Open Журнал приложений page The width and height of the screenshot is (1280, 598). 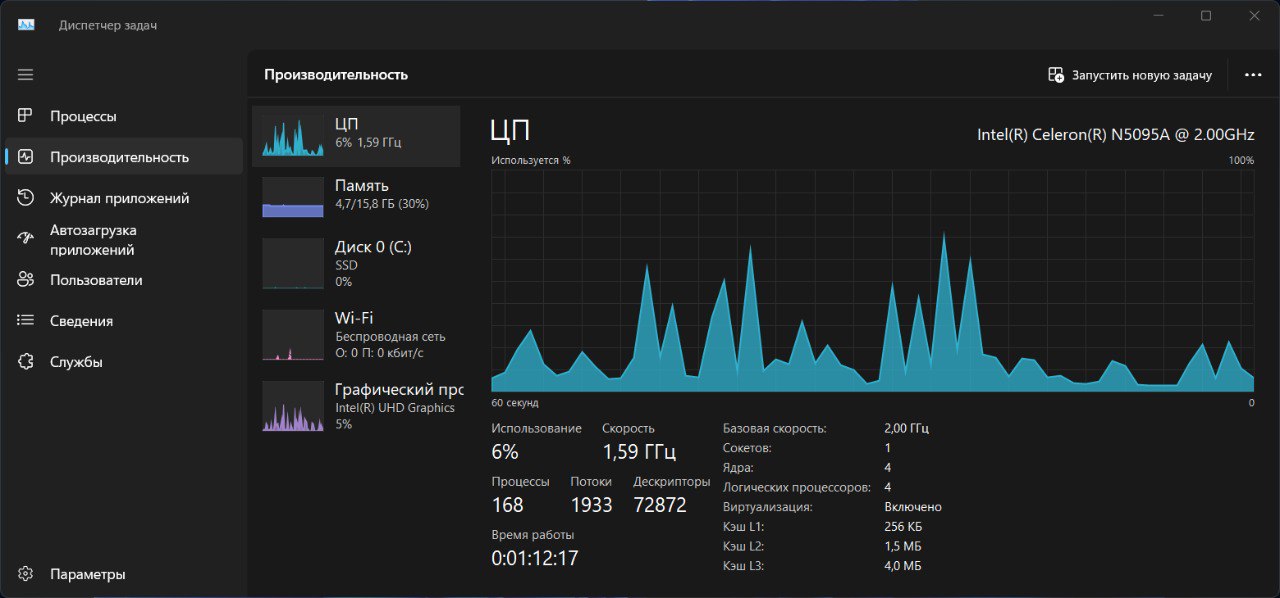124,198
